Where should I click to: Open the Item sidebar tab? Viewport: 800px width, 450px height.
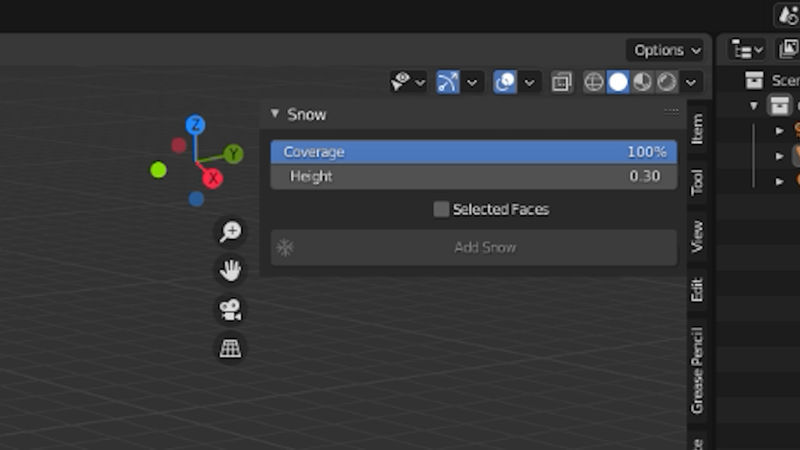pos(697,129)
